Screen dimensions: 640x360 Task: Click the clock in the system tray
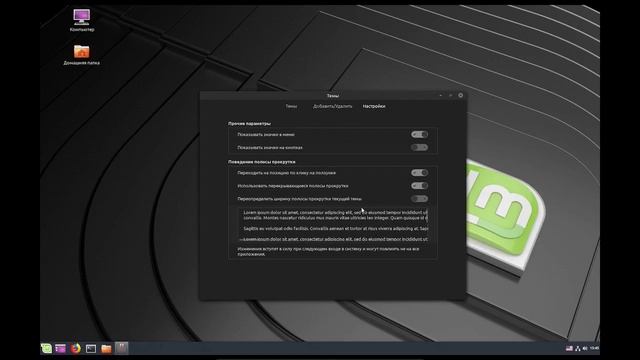tap(594, 348)
